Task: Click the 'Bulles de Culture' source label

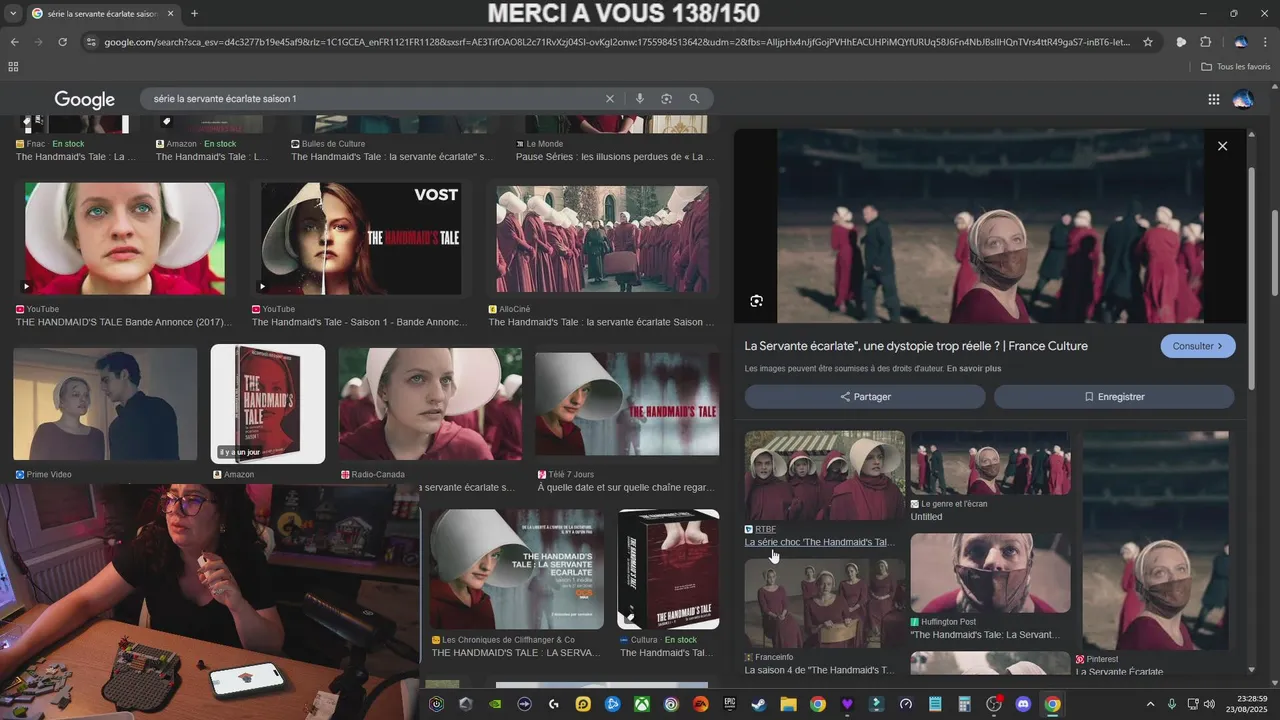Action: 333,144
